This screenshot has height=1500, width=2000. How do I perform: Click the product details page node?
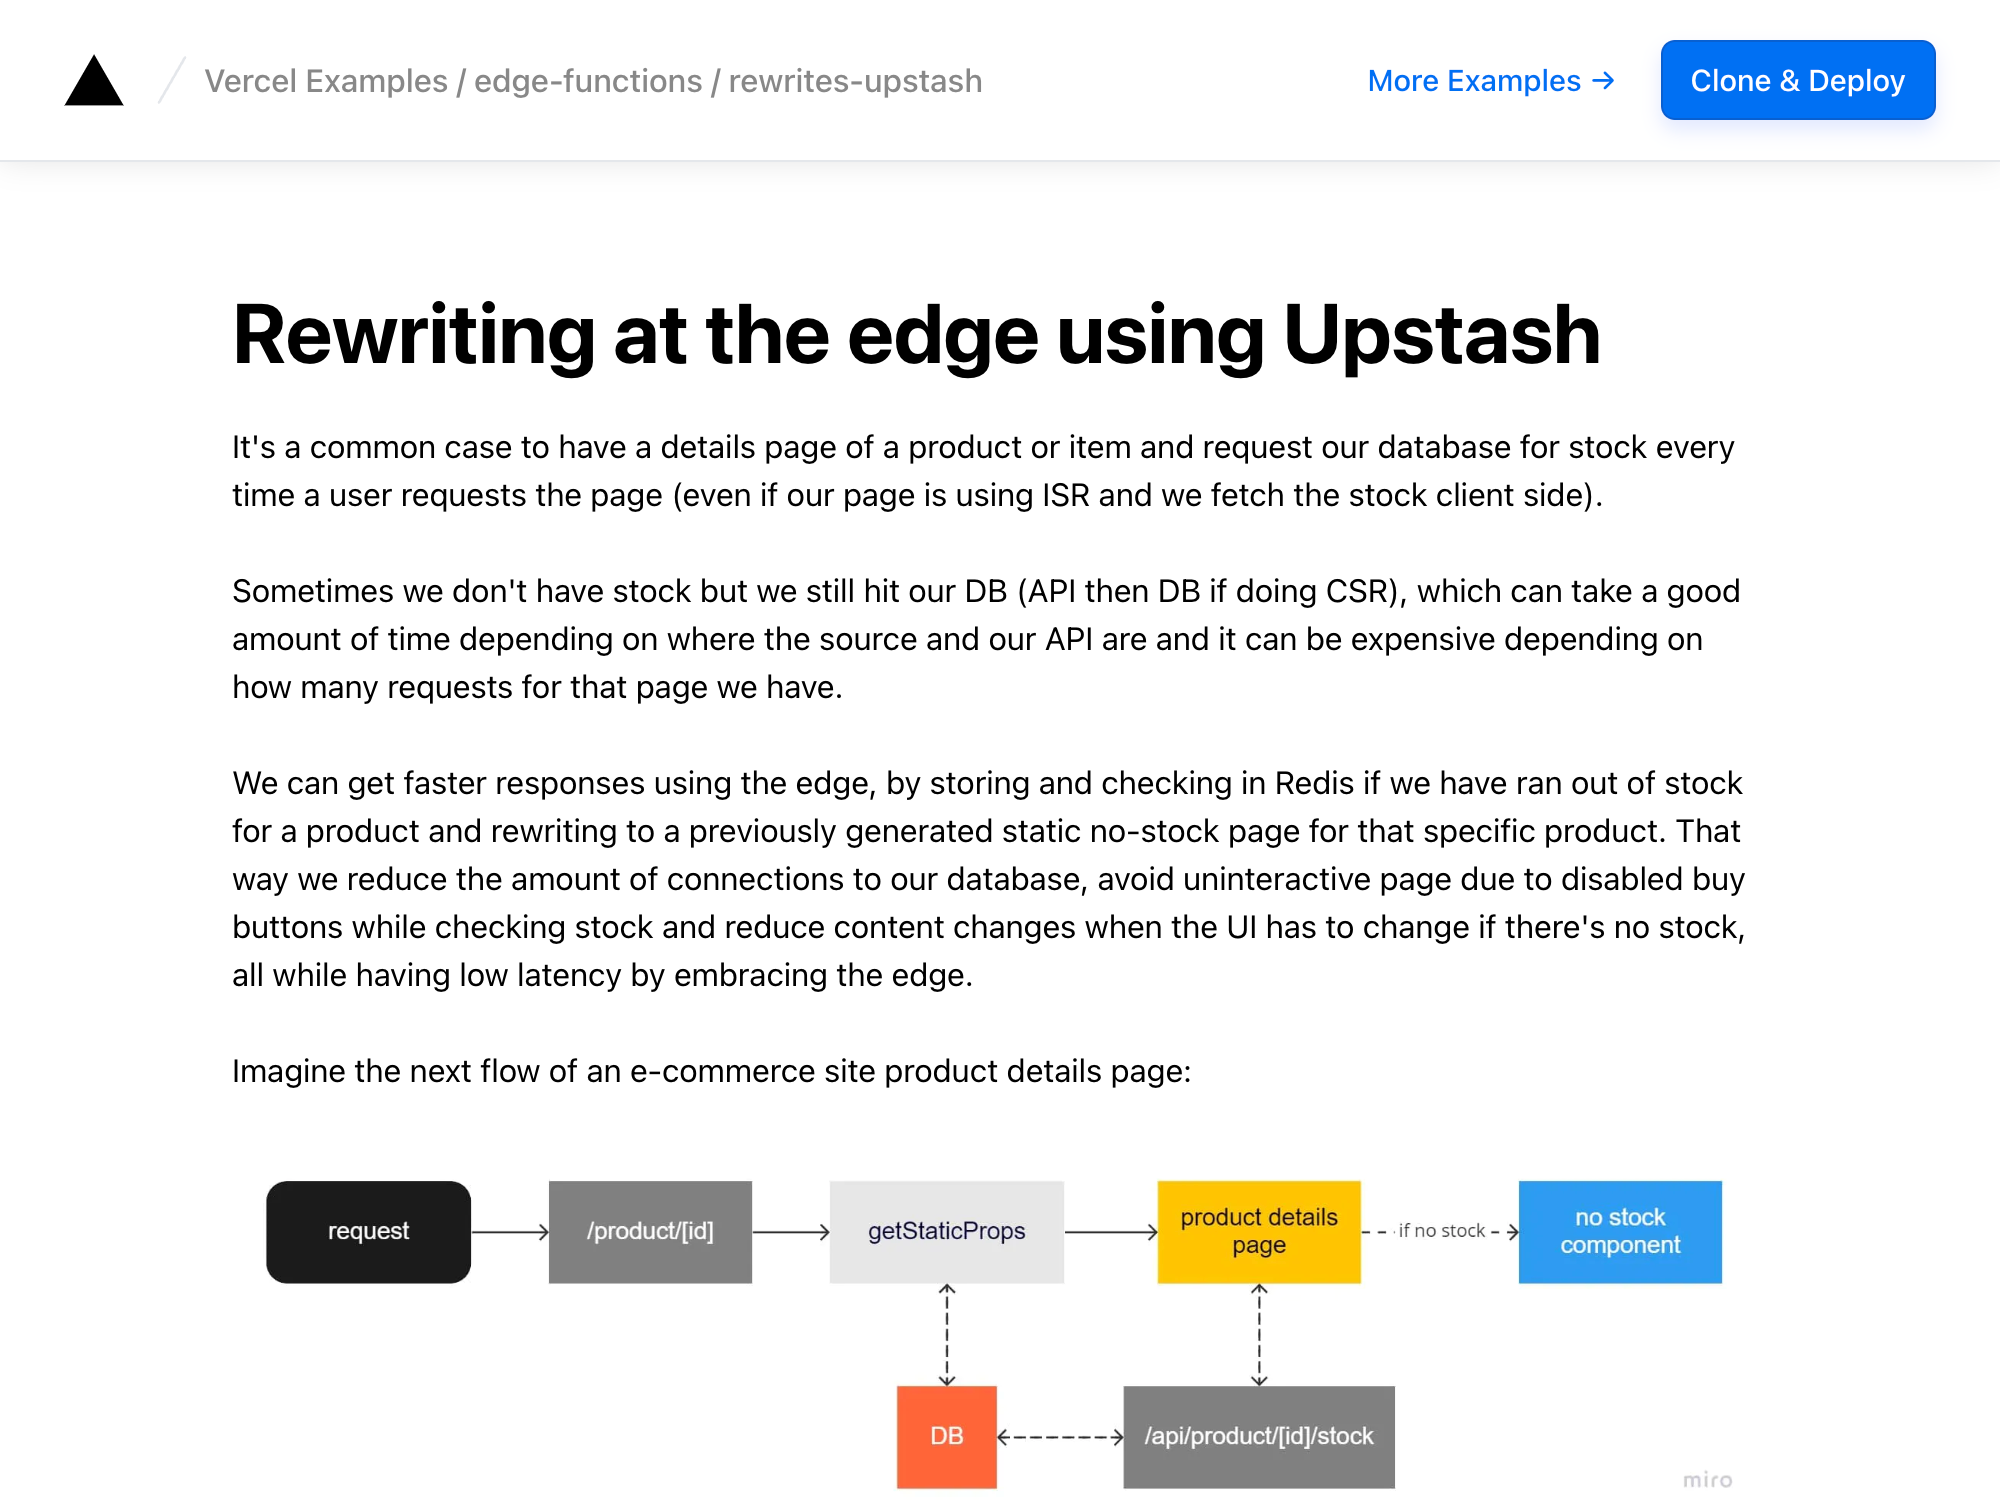pyautogui.click(x=1260, y=1232)
